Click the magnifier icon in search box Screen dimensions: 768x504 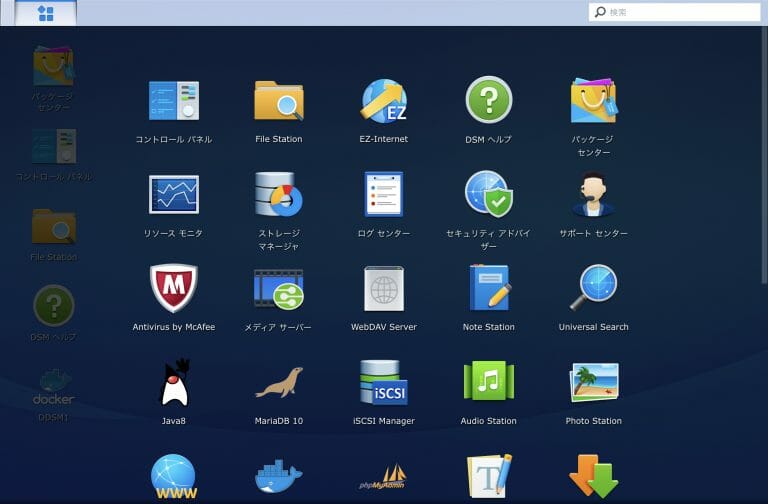pyautogui.click(x=600, y=12)
